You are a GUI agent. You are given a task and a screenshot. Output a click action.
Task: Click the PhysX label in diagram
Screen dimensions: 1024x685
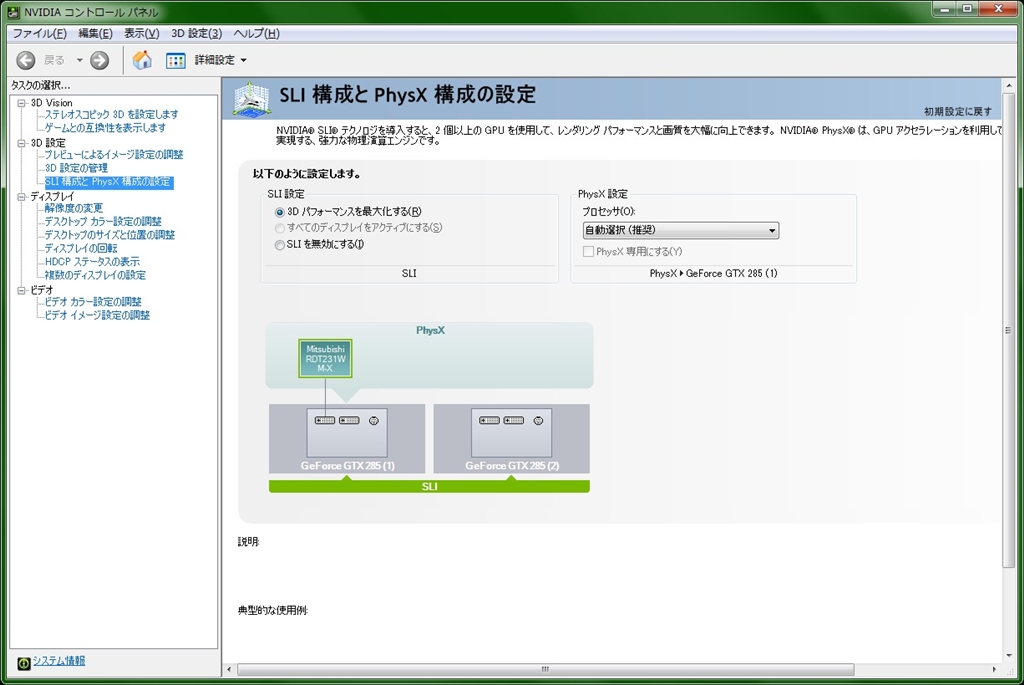(430, 330)
